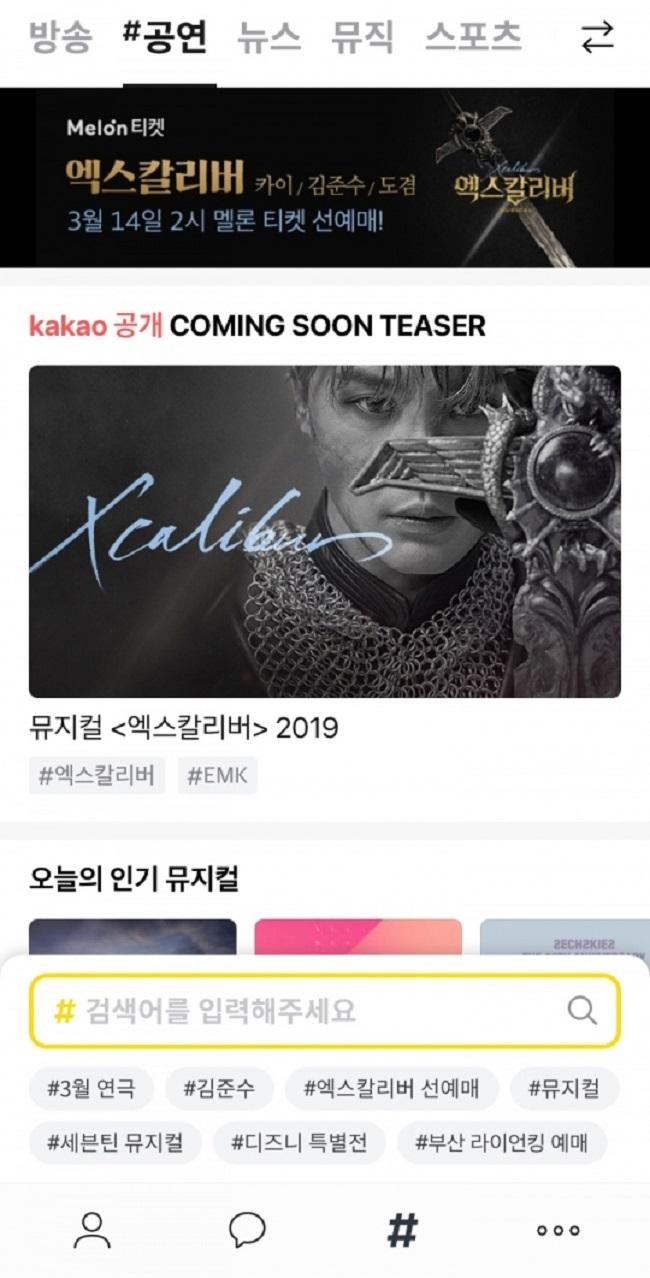This screenshot has width=650, height=1278.
Task: Tap the magnifying glass search icon
Action: [x=582, y=1010]
